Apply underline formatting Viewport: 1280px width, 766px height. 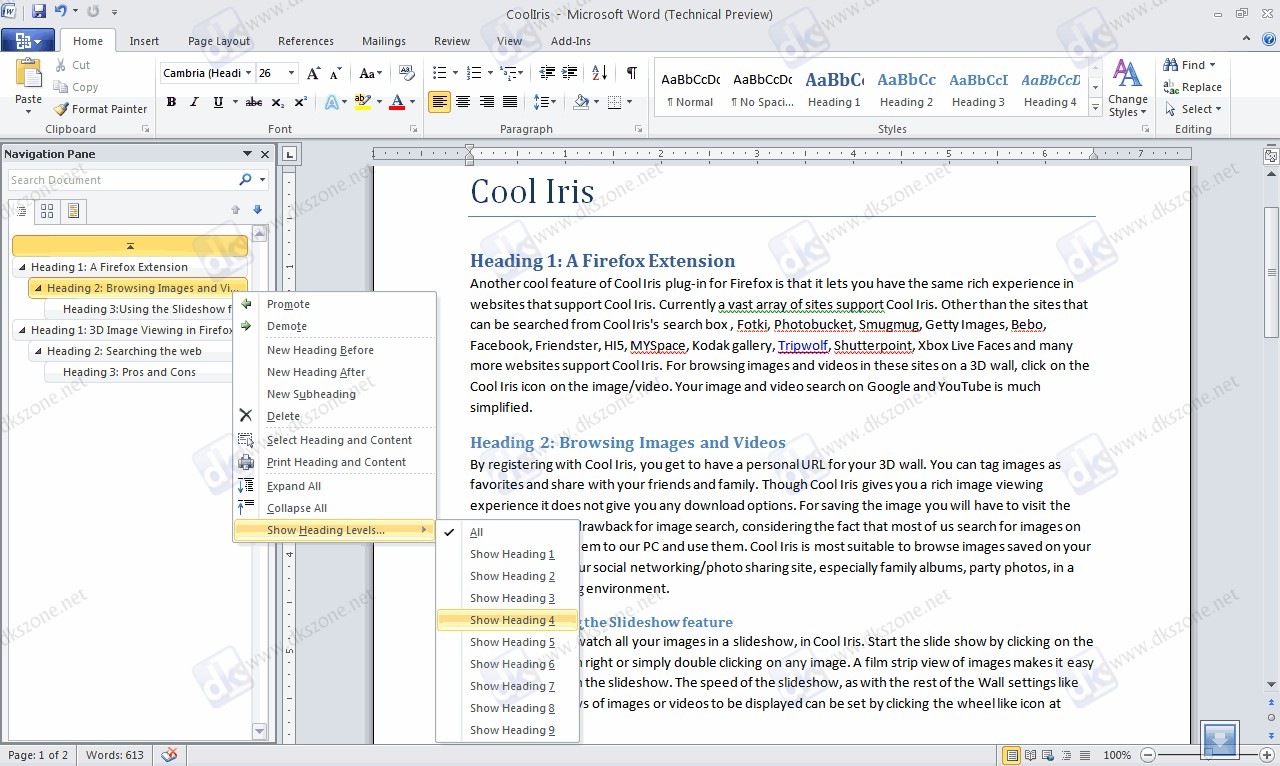216,102
